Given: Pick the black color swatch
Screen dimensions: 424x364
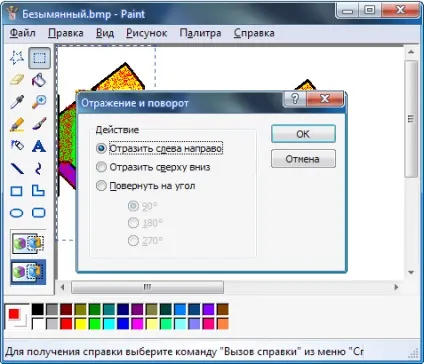Looking at the screenshot, I should (x=38, y=309).
